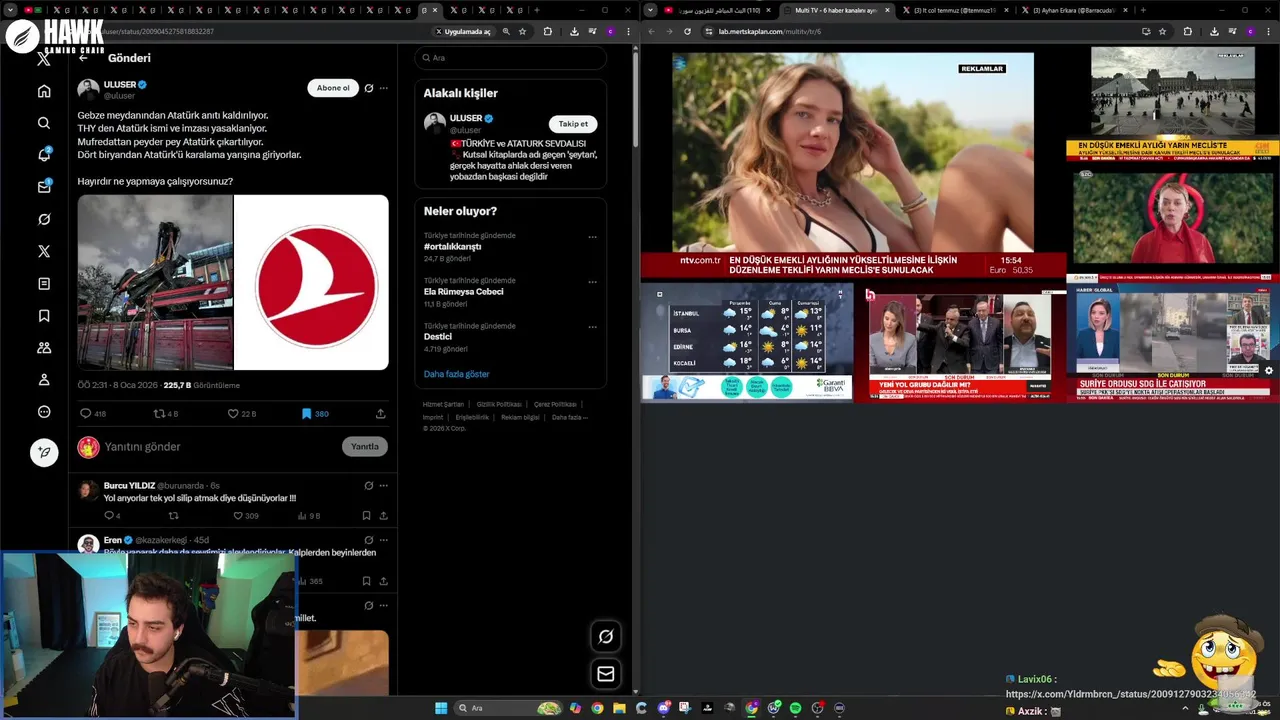Viewport: 1280px width, 720px height.
Task: Open the Grok icon in X sidebar
Action: tap(44, 219)
